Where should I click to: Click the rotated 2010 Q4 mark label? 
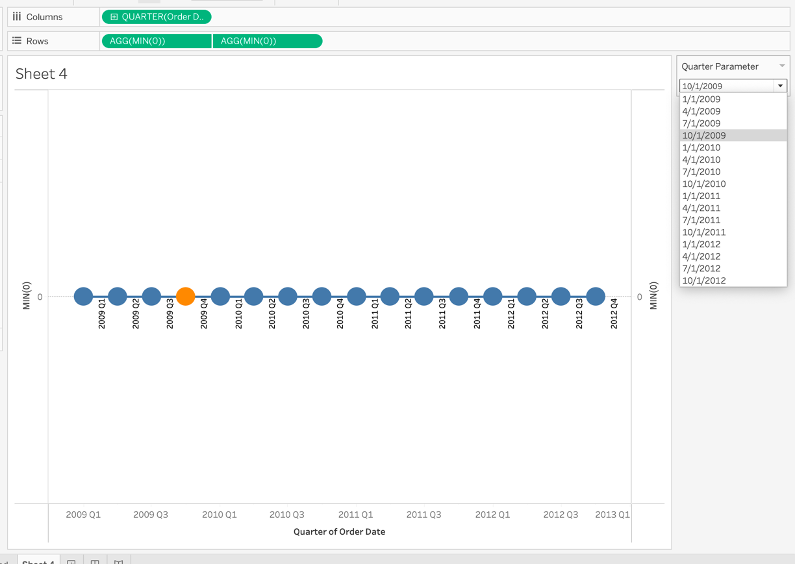pos(340,313)
